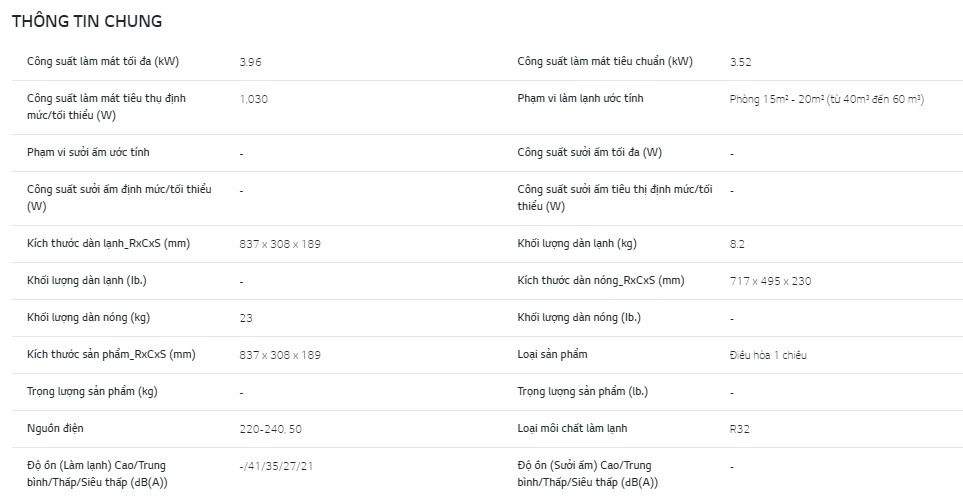Click the power supply value 220-240, 50
This screenshot has height=498, width=963.
pyautogui.click(x=271, y=429)
